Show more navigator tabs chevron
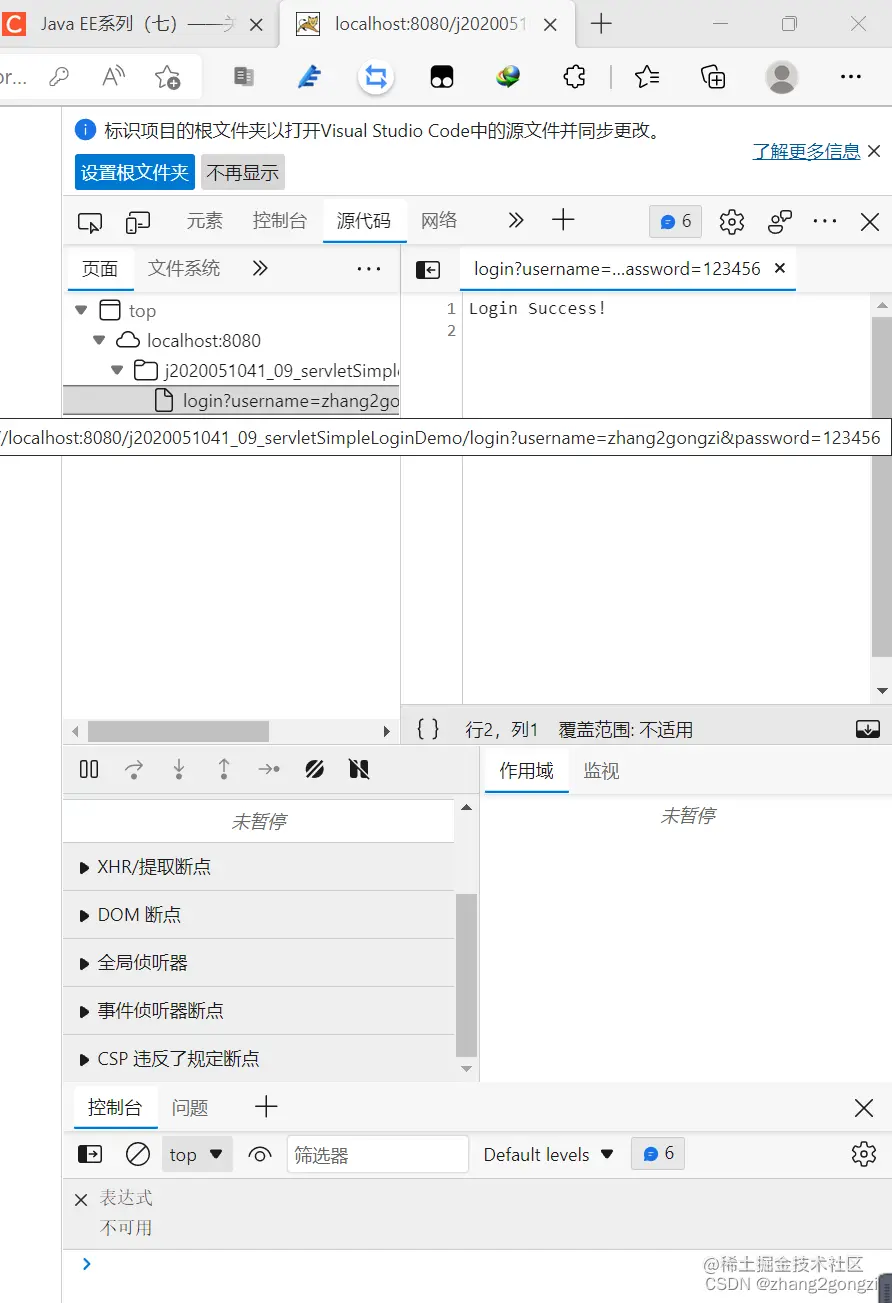The image size is (892, 1303). coord(260,268)
